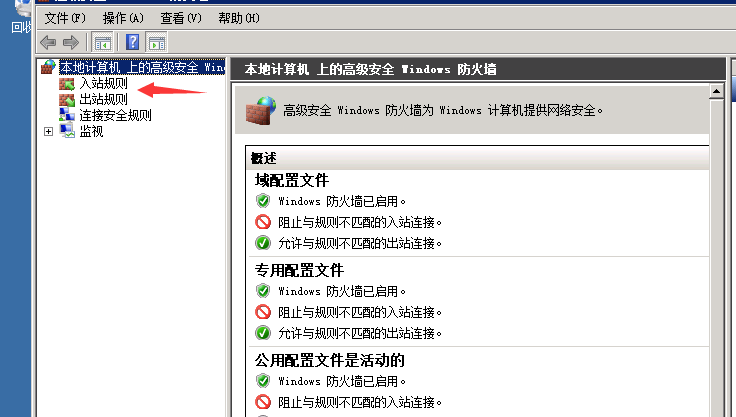The height and width of the screenshot is (417, 736).
Task: Select 监视 in the tree
Action: point(91,131)
